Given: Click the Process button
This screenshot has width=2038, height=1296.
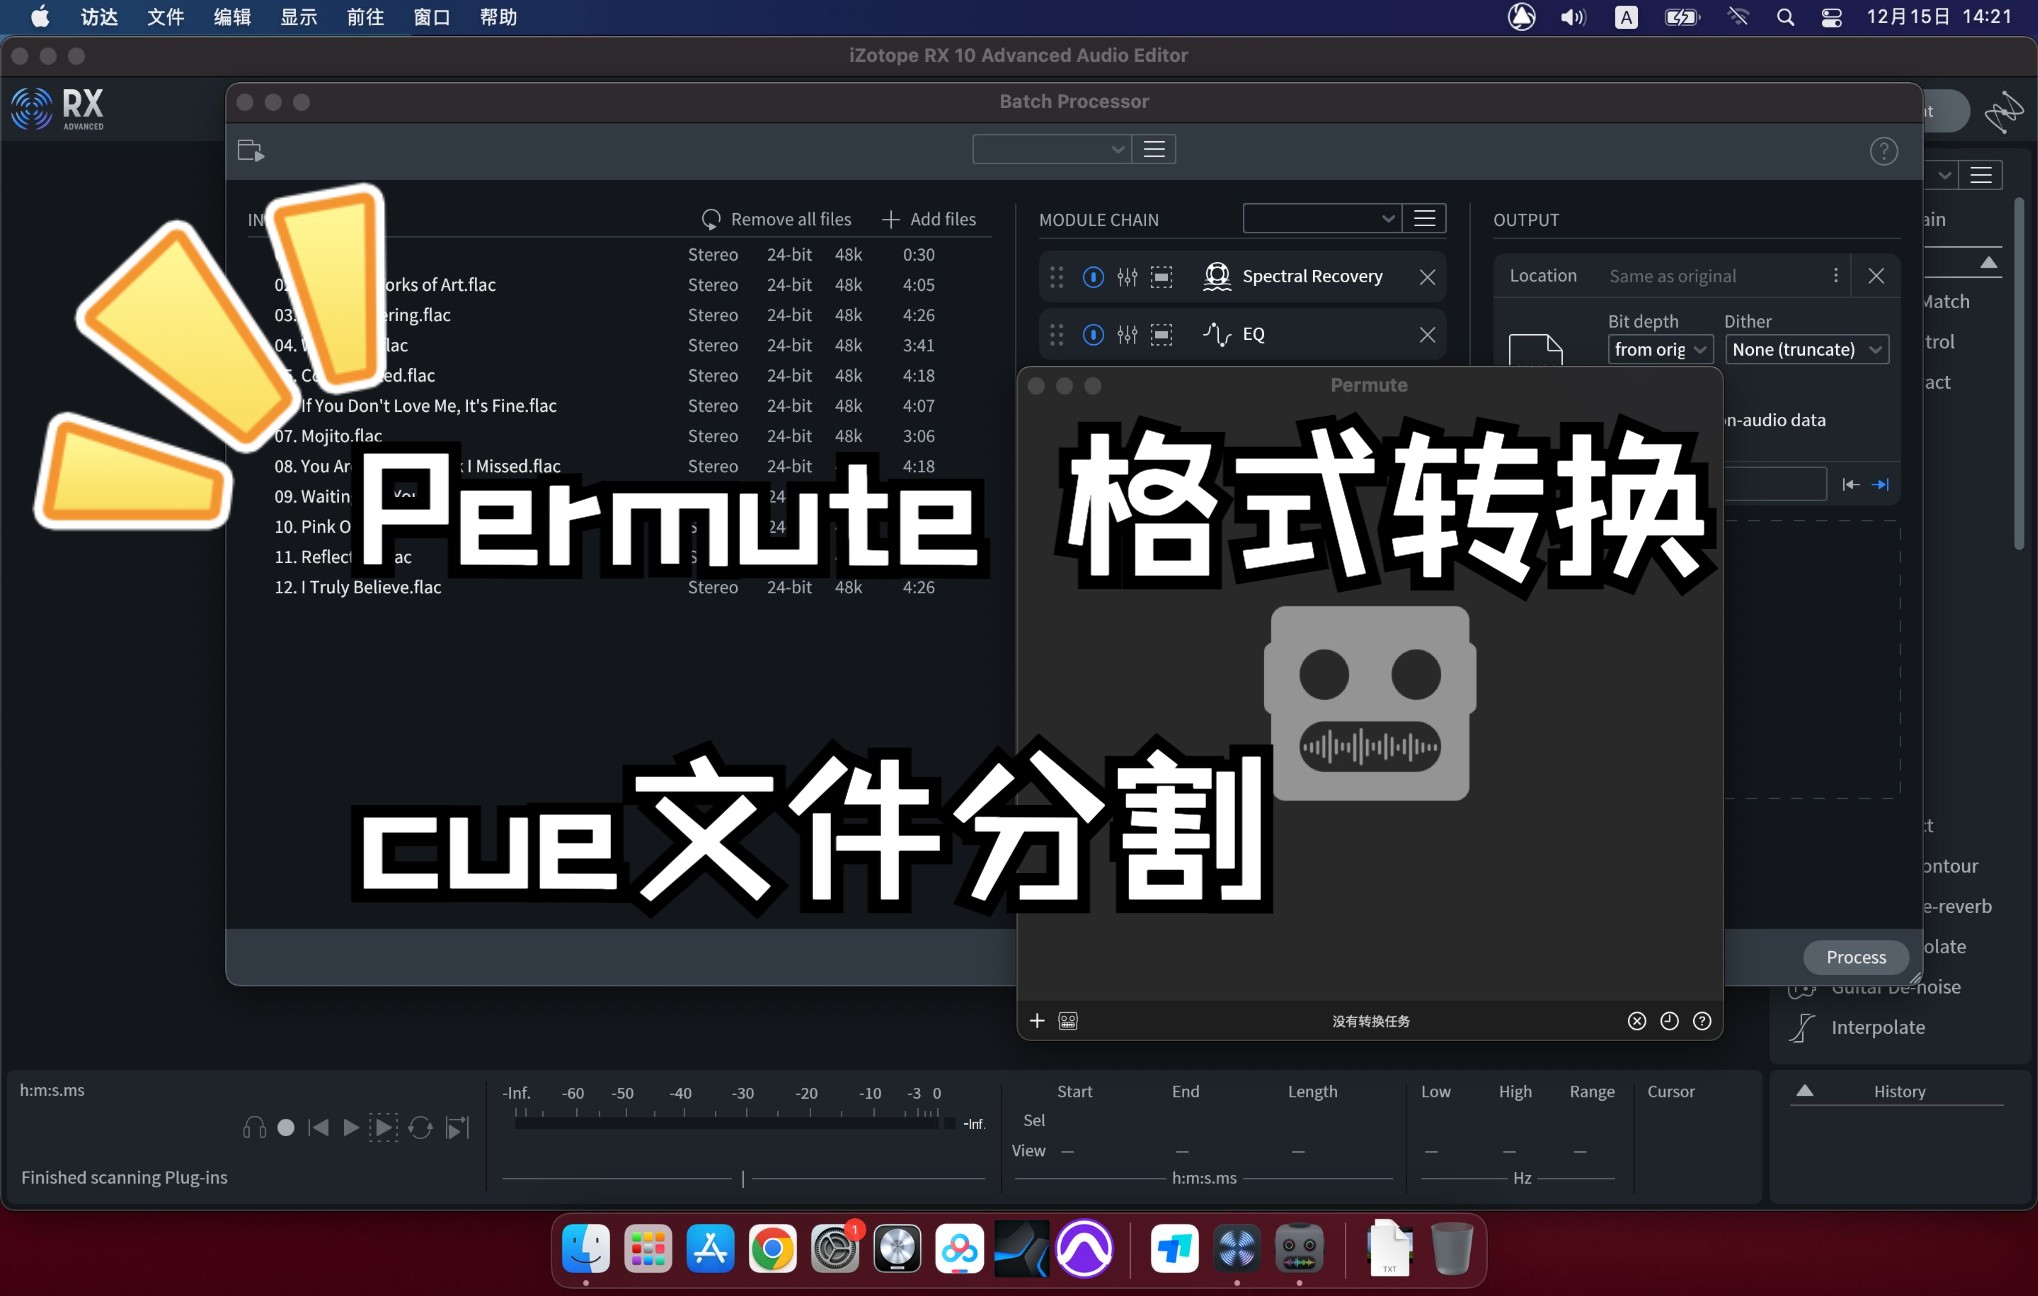Looking at the screenshot, I should tap(1855, 957).
